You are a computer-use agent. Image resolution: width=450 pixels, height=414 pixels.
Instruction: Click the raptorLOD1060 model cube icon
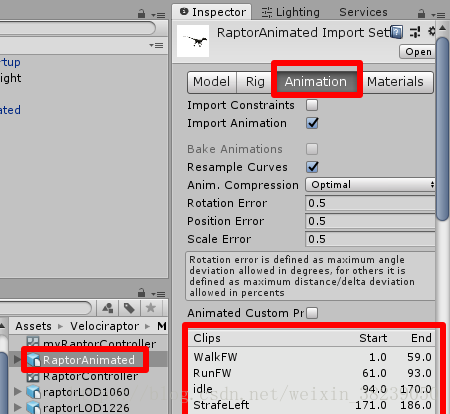[x=33, y=392]
